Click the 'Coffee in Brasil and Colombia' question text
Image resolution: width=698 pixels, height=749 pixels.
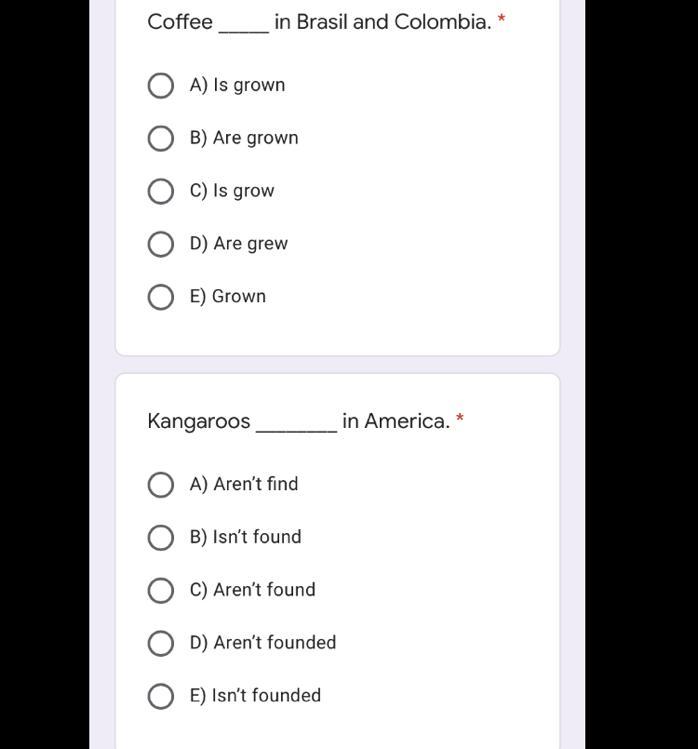[320, 22]
